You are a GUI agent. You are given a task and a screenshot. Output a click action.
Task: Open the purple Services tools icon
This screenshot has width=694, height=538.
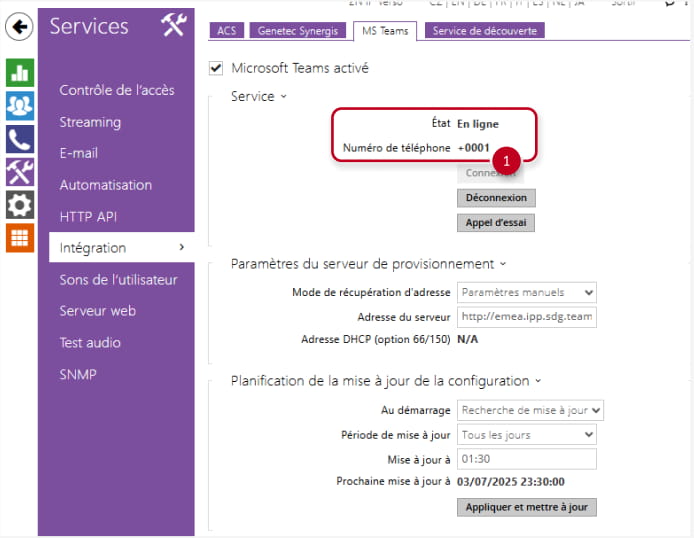pos(20,172)
